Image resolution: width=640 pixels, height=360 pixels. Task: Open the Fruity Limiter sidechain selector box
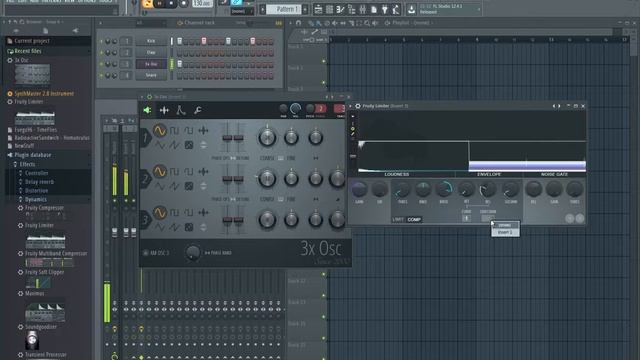(x=488, y=218)
